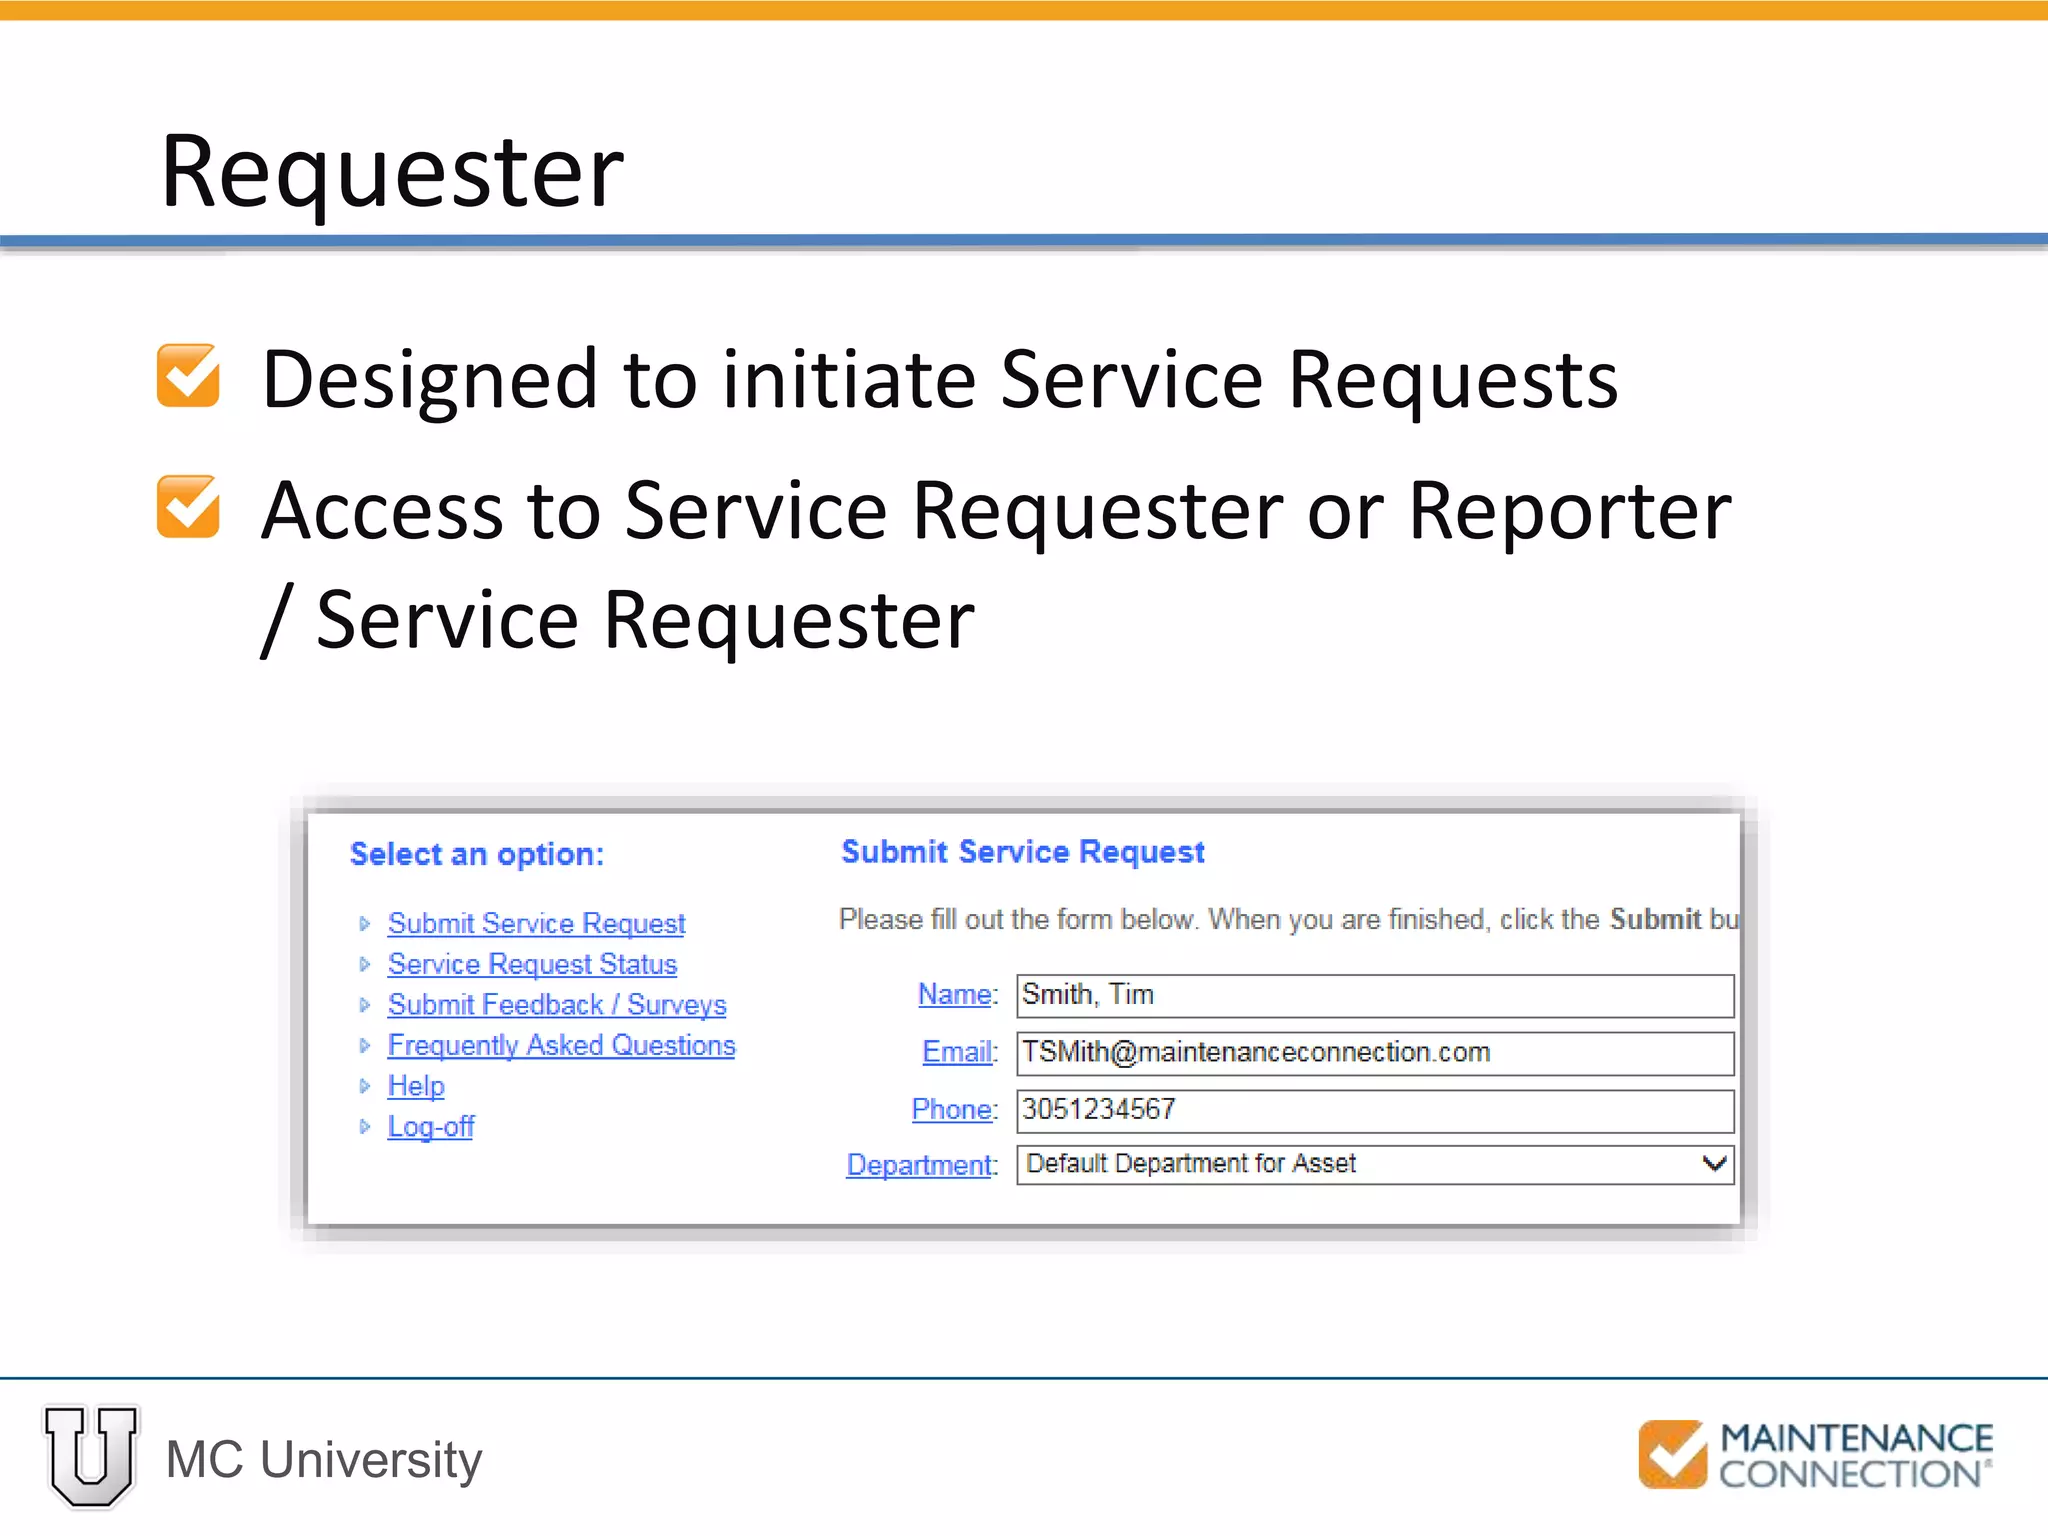Open the Service Request Status link
The width and height of the screenshot is (2048, 1536).
click(x=532, y=964)
